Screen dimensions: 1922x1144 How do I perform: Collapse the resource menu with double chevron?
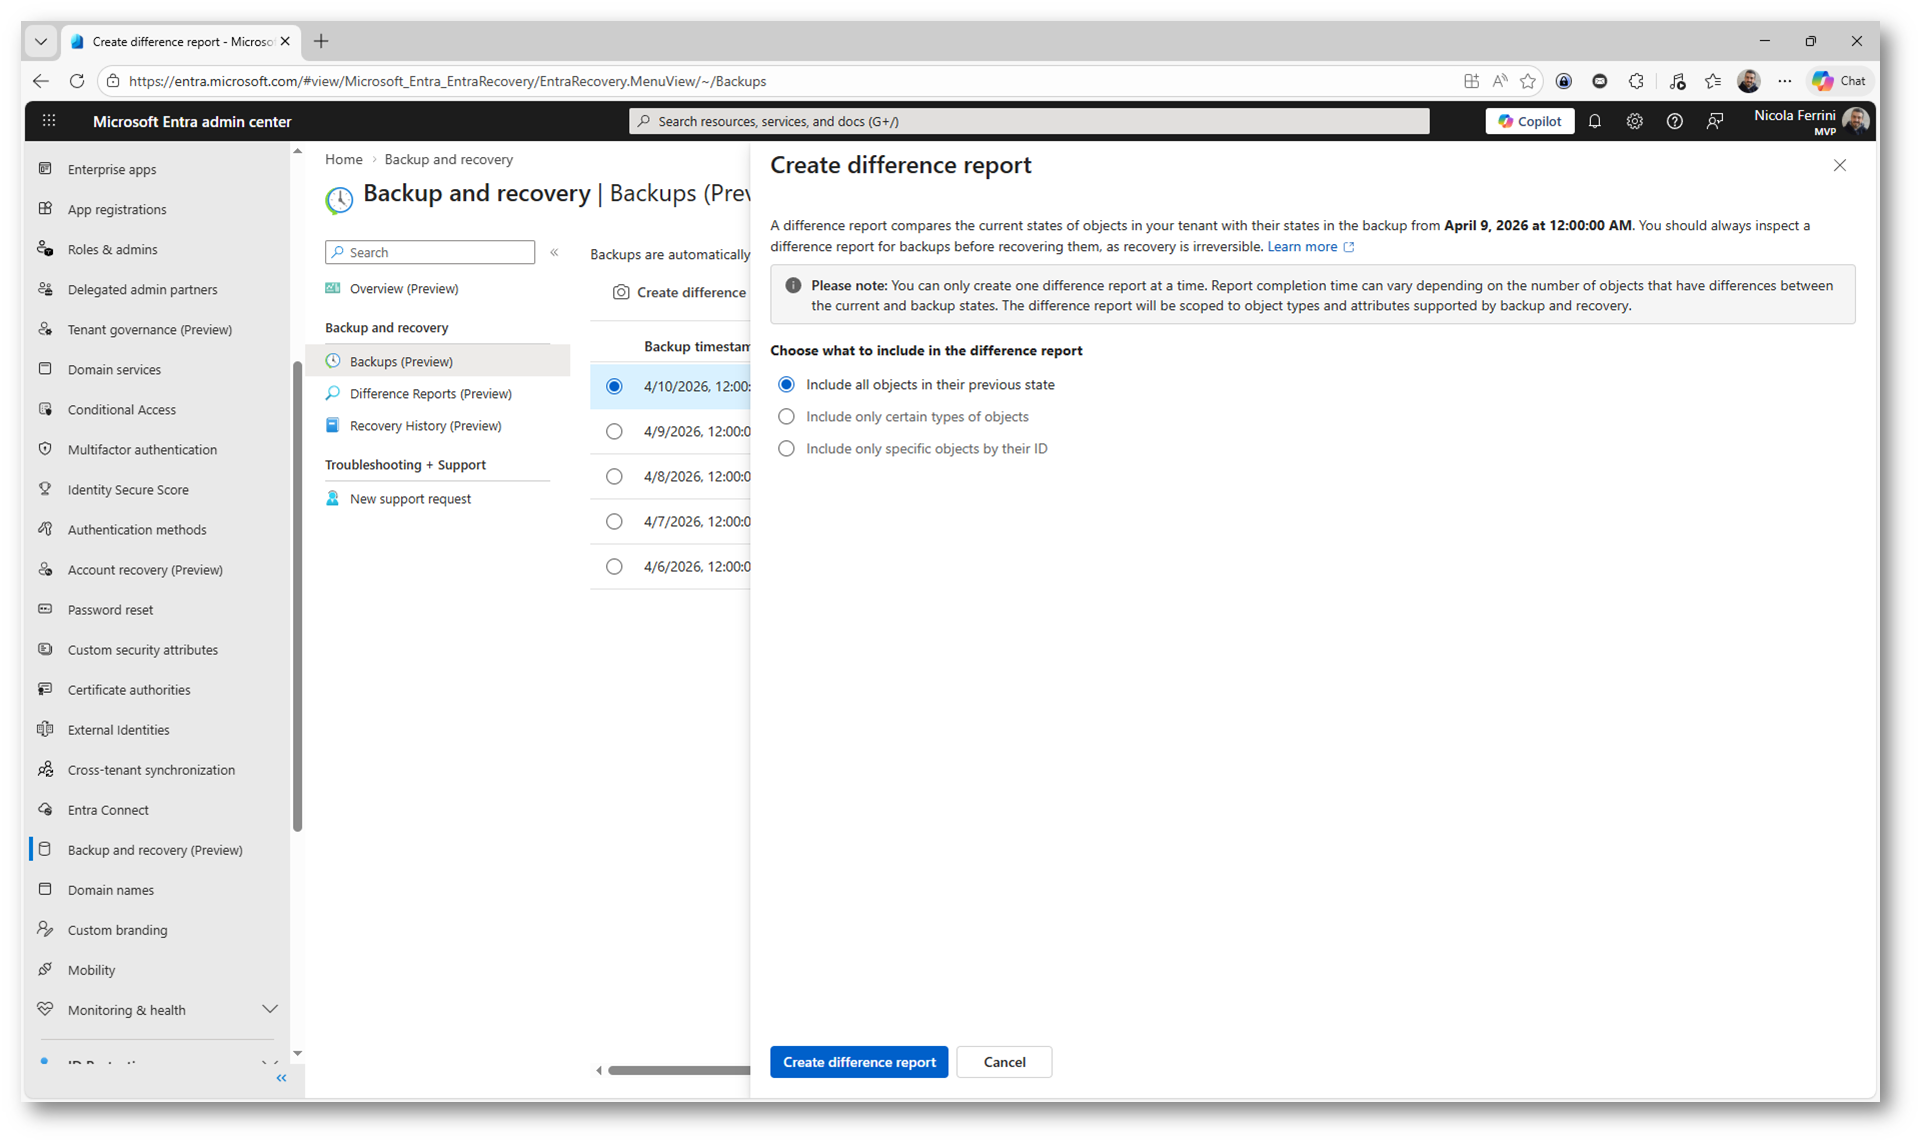point(554,253)
